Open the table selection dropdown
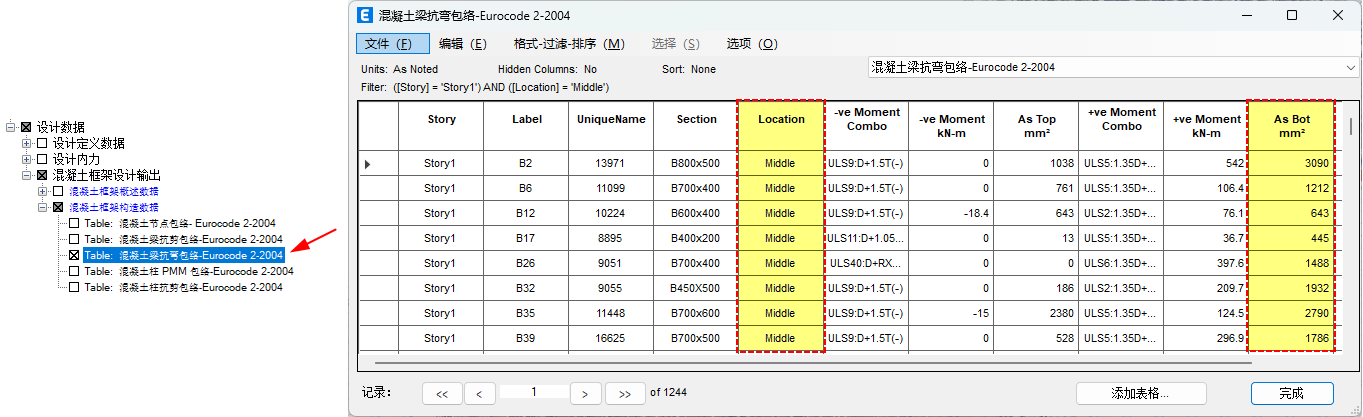This screenshot has width=1363, height=417. [x=1351, y=67]
